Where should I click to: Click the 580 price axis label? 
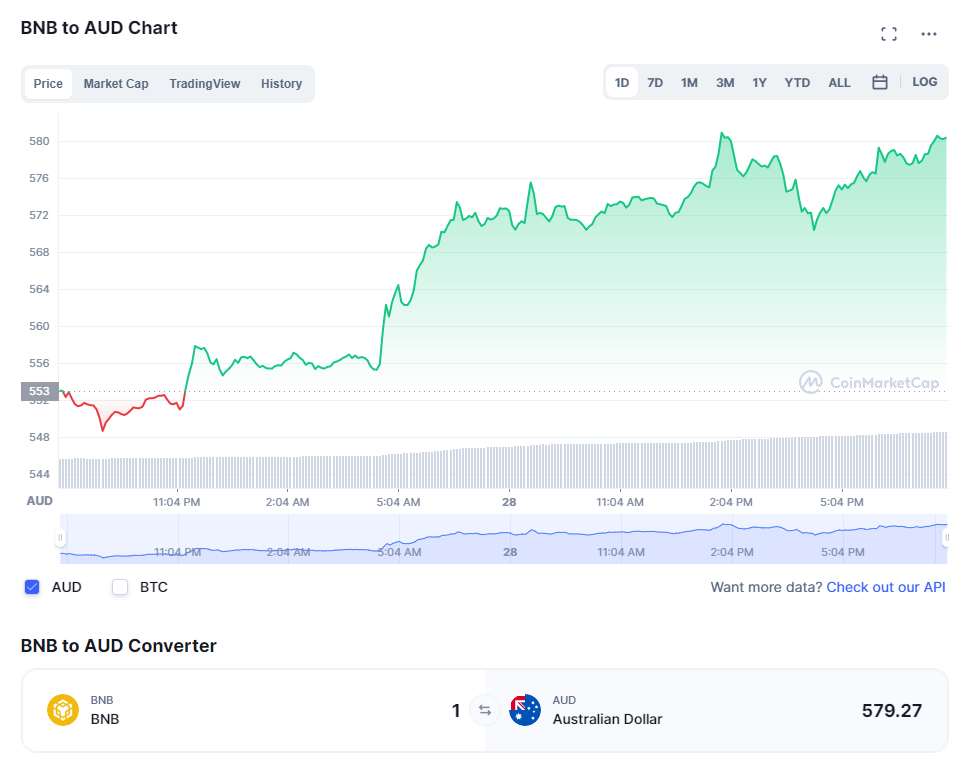pyautogui.click(x=39, y=141)
